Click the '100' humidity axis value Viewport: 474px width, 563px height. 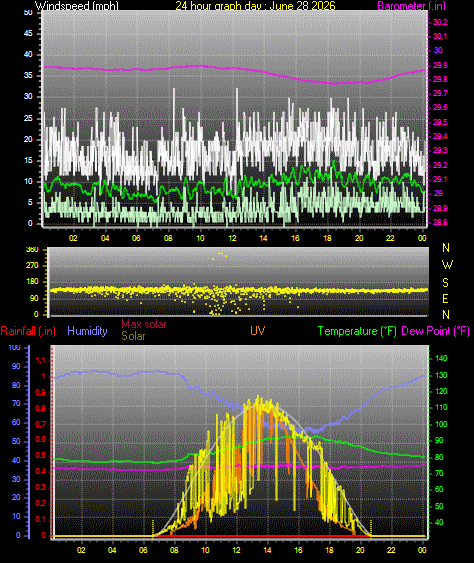click(x=14, y=347)
